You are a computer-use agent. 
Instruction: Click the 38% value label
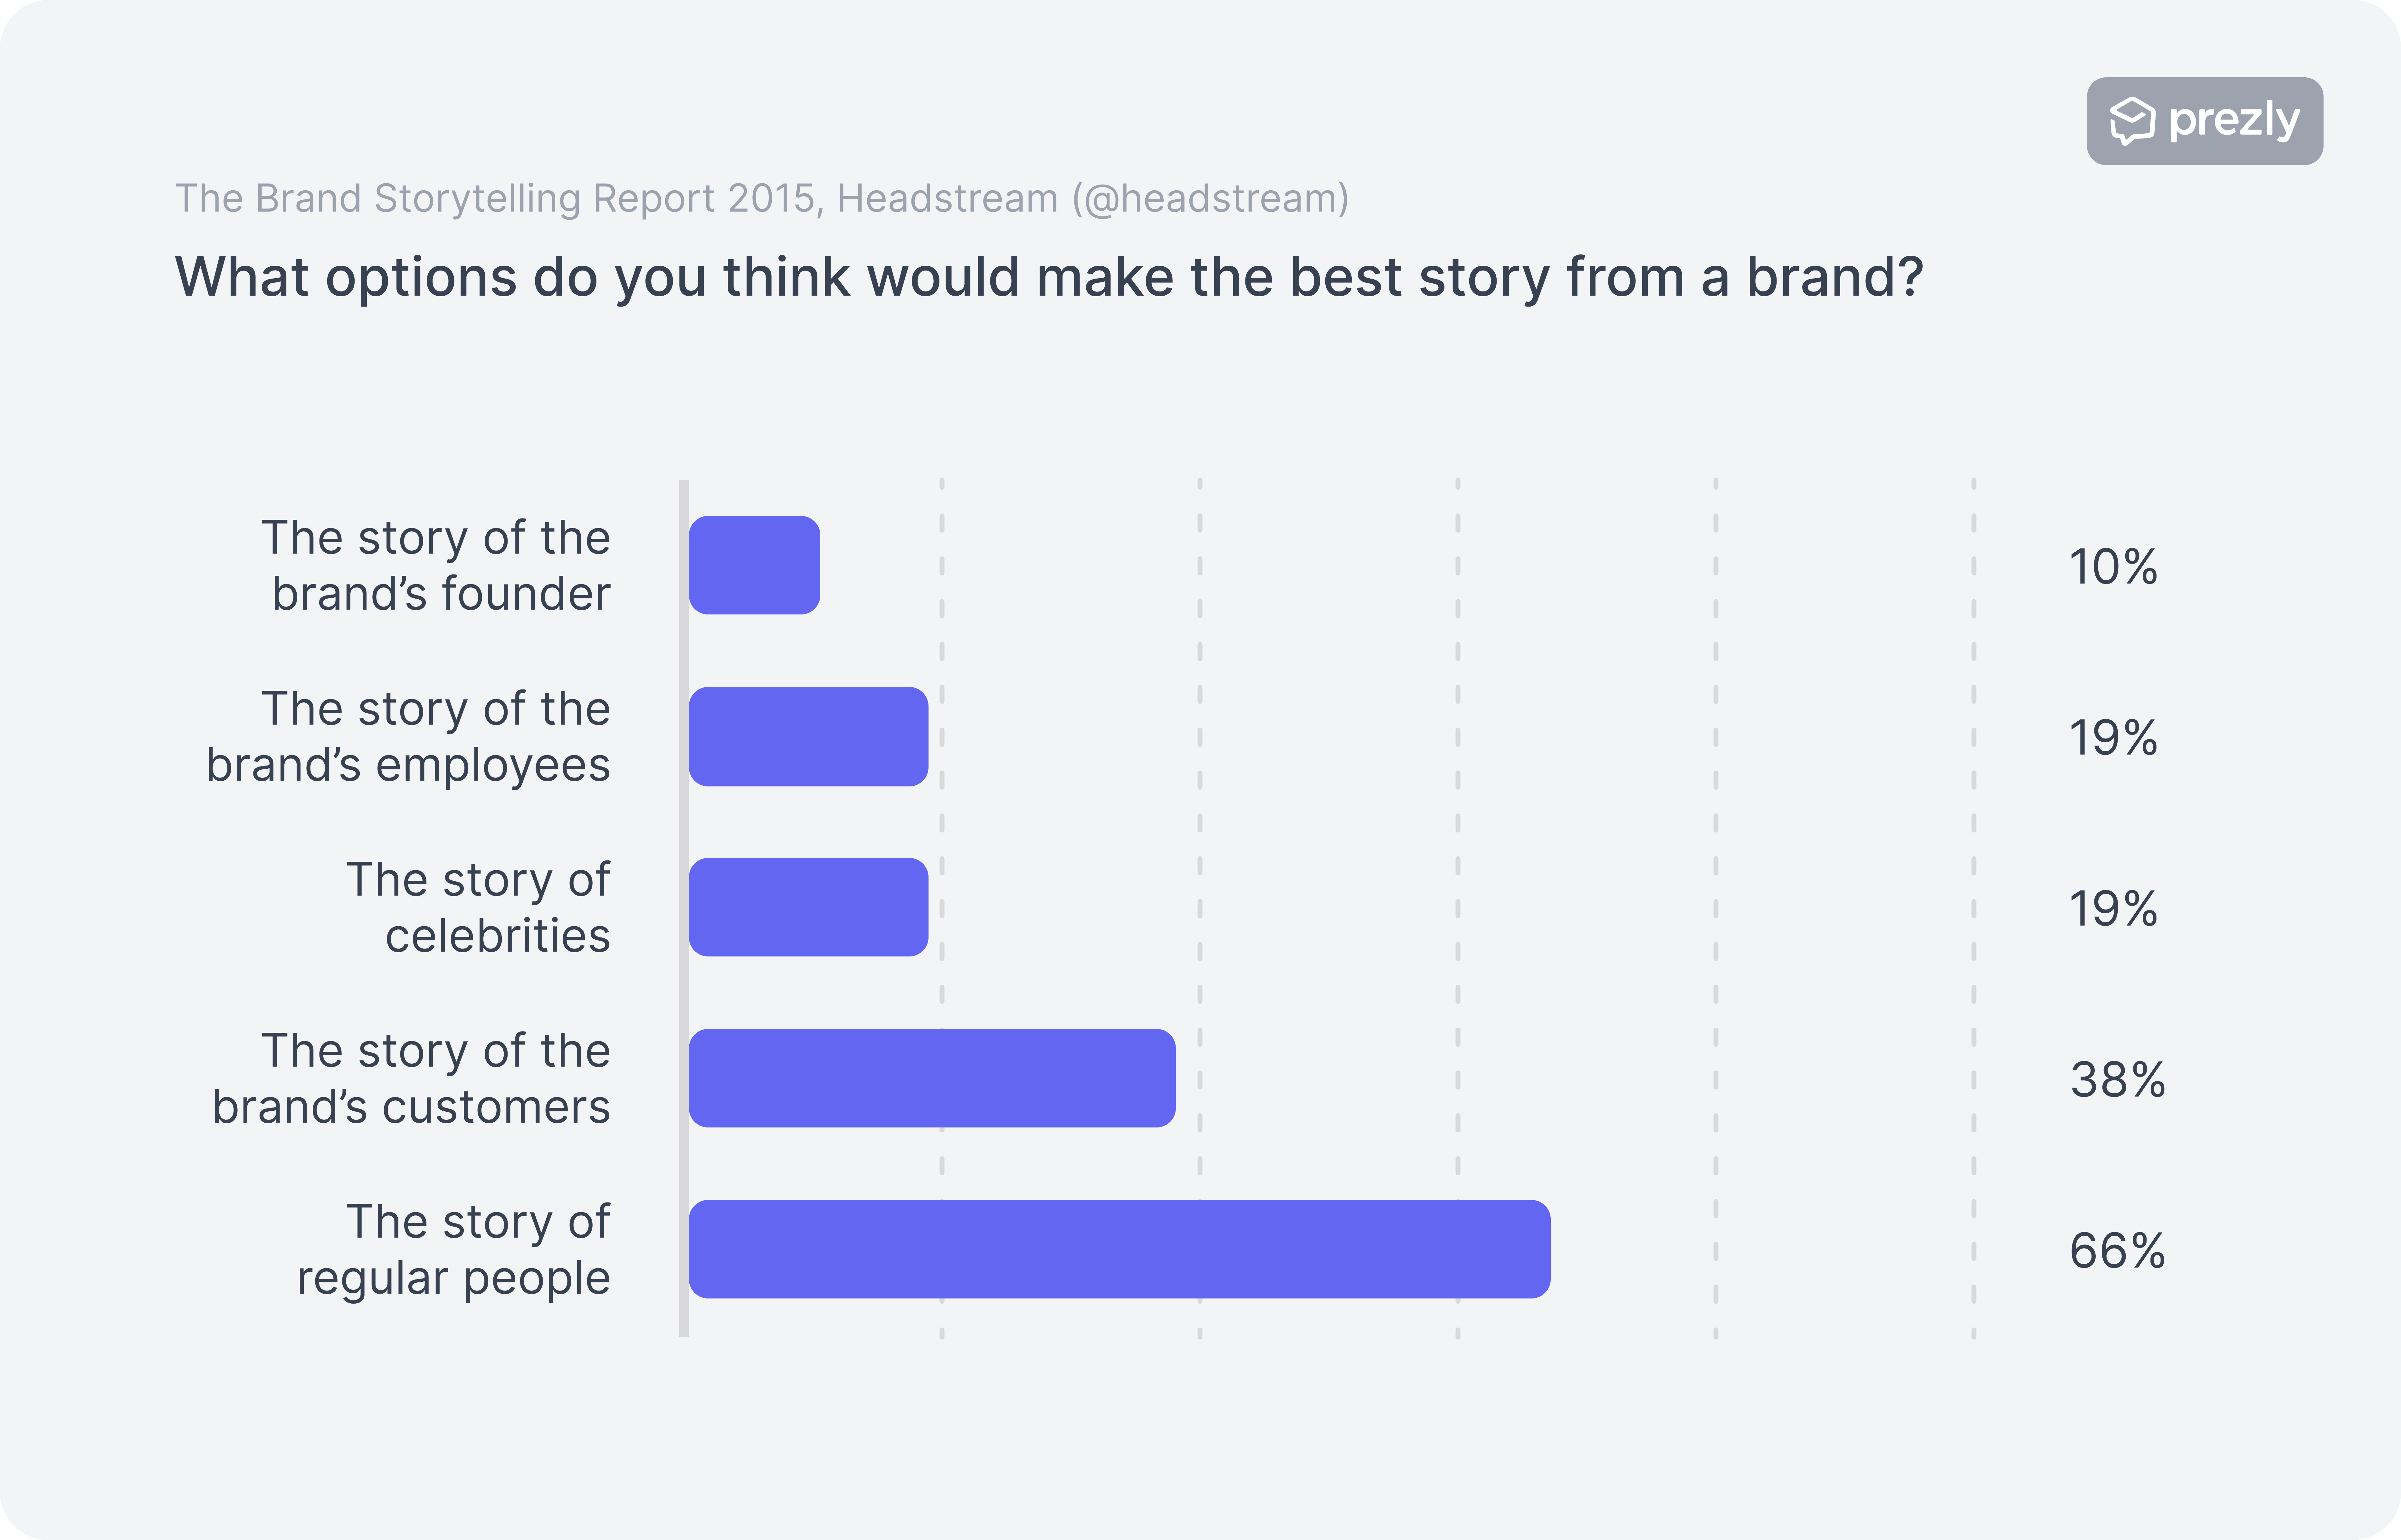pyautogui.click(x=2117, y=1080)
